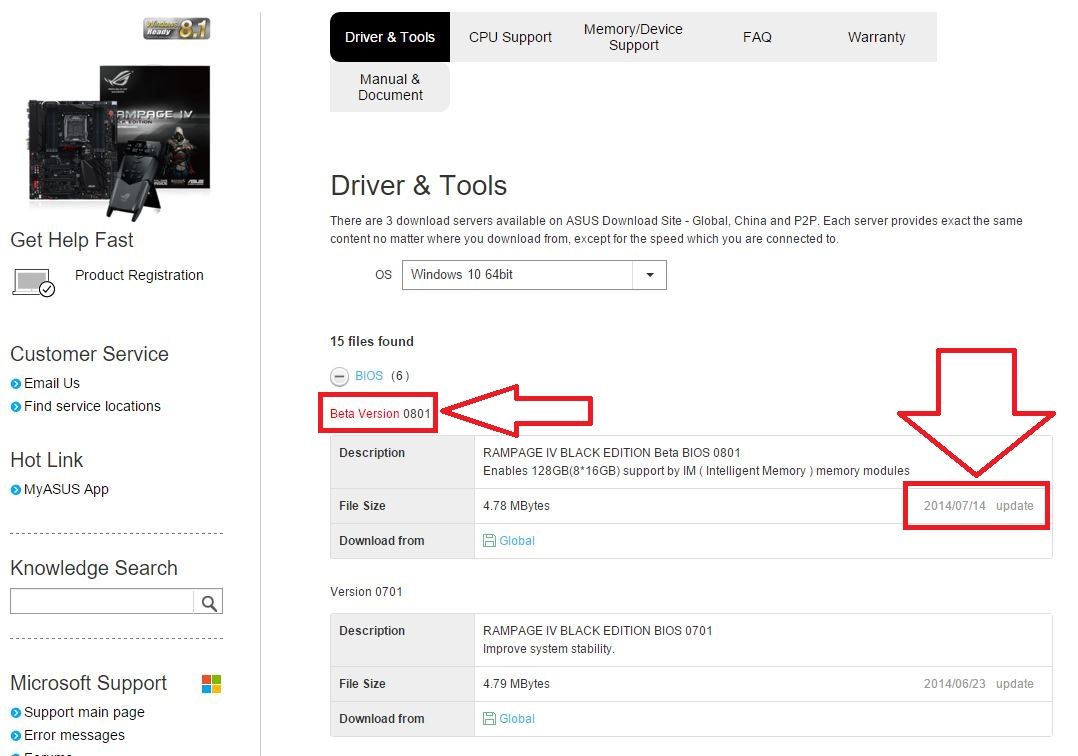Download Beta BIOS 0801 from Global
This screenshot has width=1078, height=756.
click(516, 541)
